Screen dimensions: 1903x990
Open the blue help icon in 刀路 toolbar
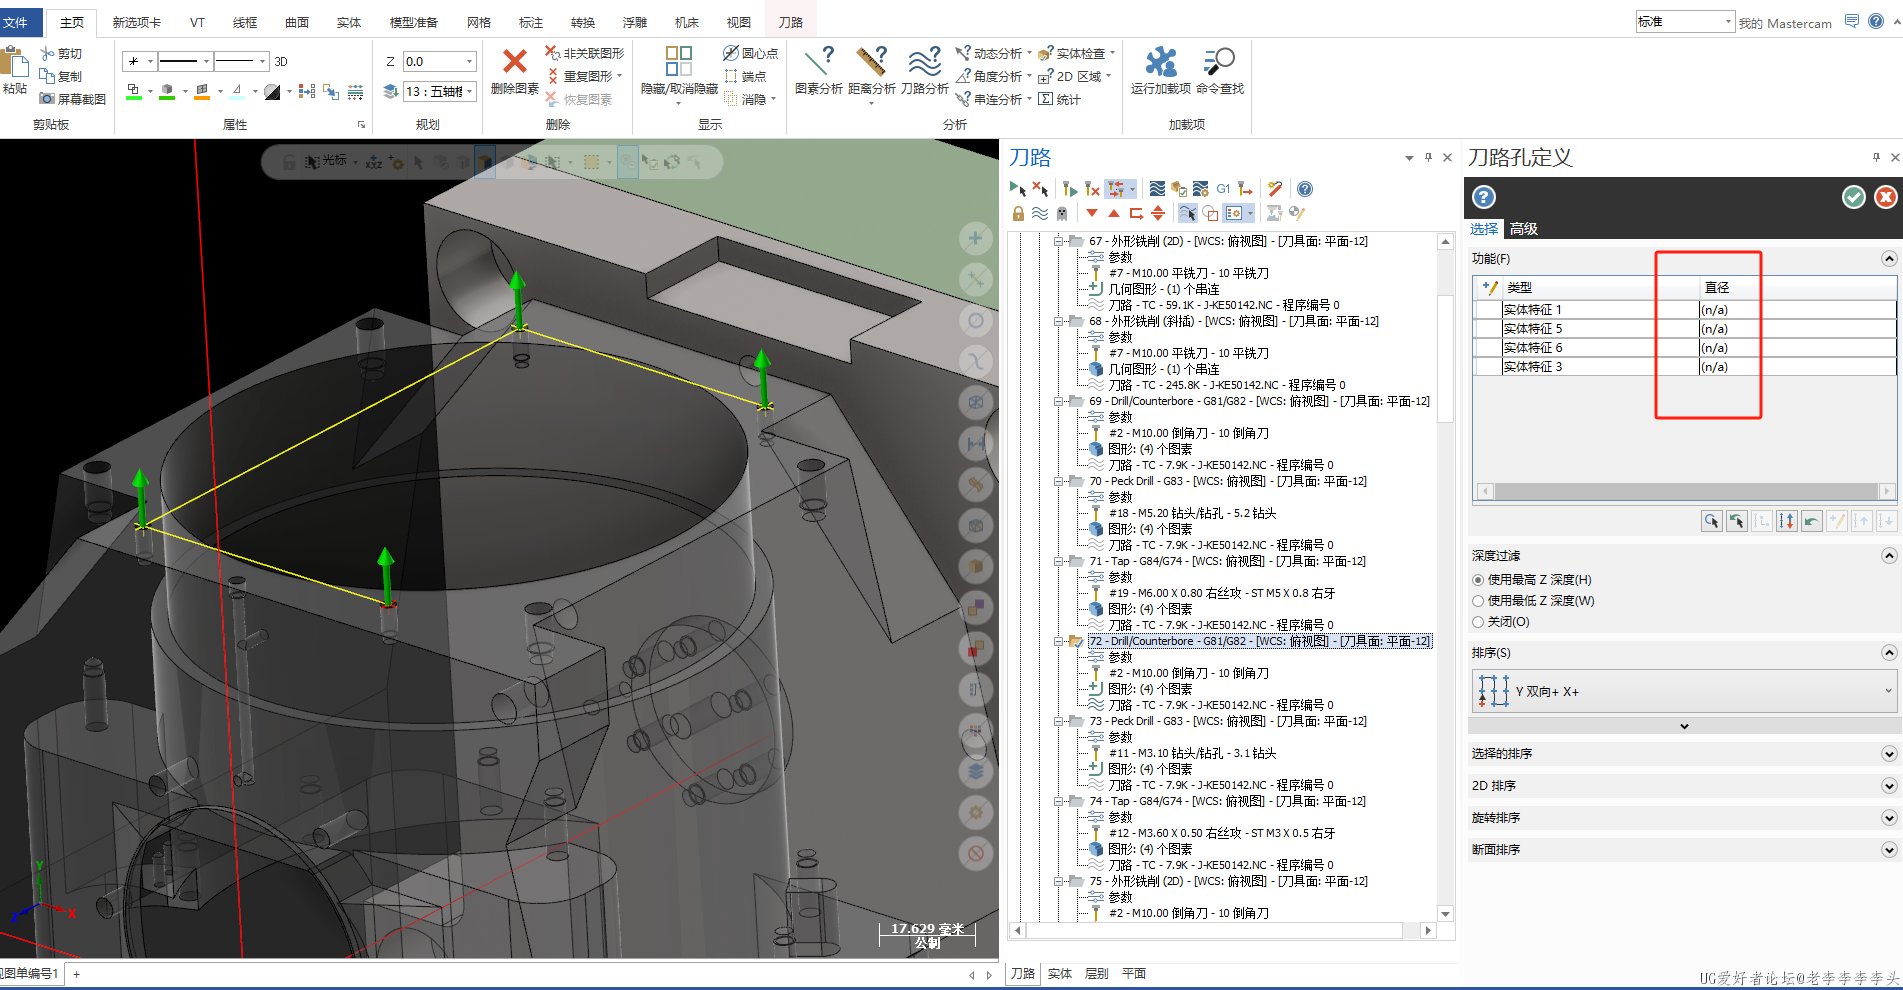(x=1305, y=188)
